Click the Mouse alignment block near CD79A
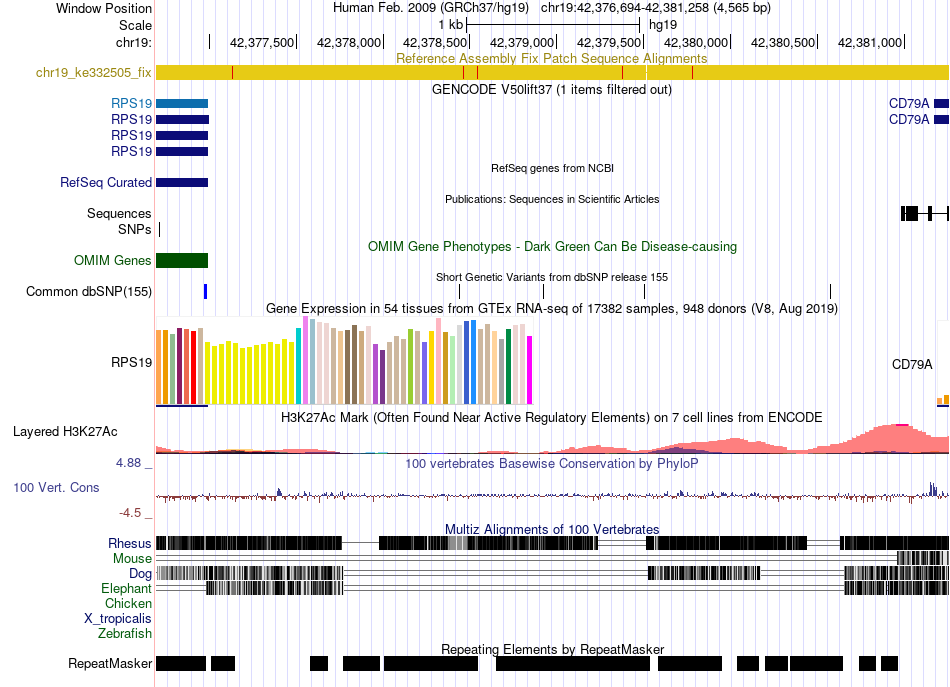 pyautogui.click(x=923, y=558)
